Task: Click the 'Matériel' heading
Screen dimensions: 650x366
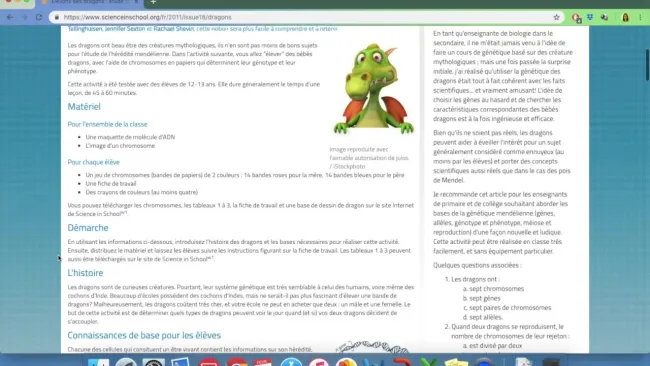Action: pyautogui.click(x=84, y=107)
